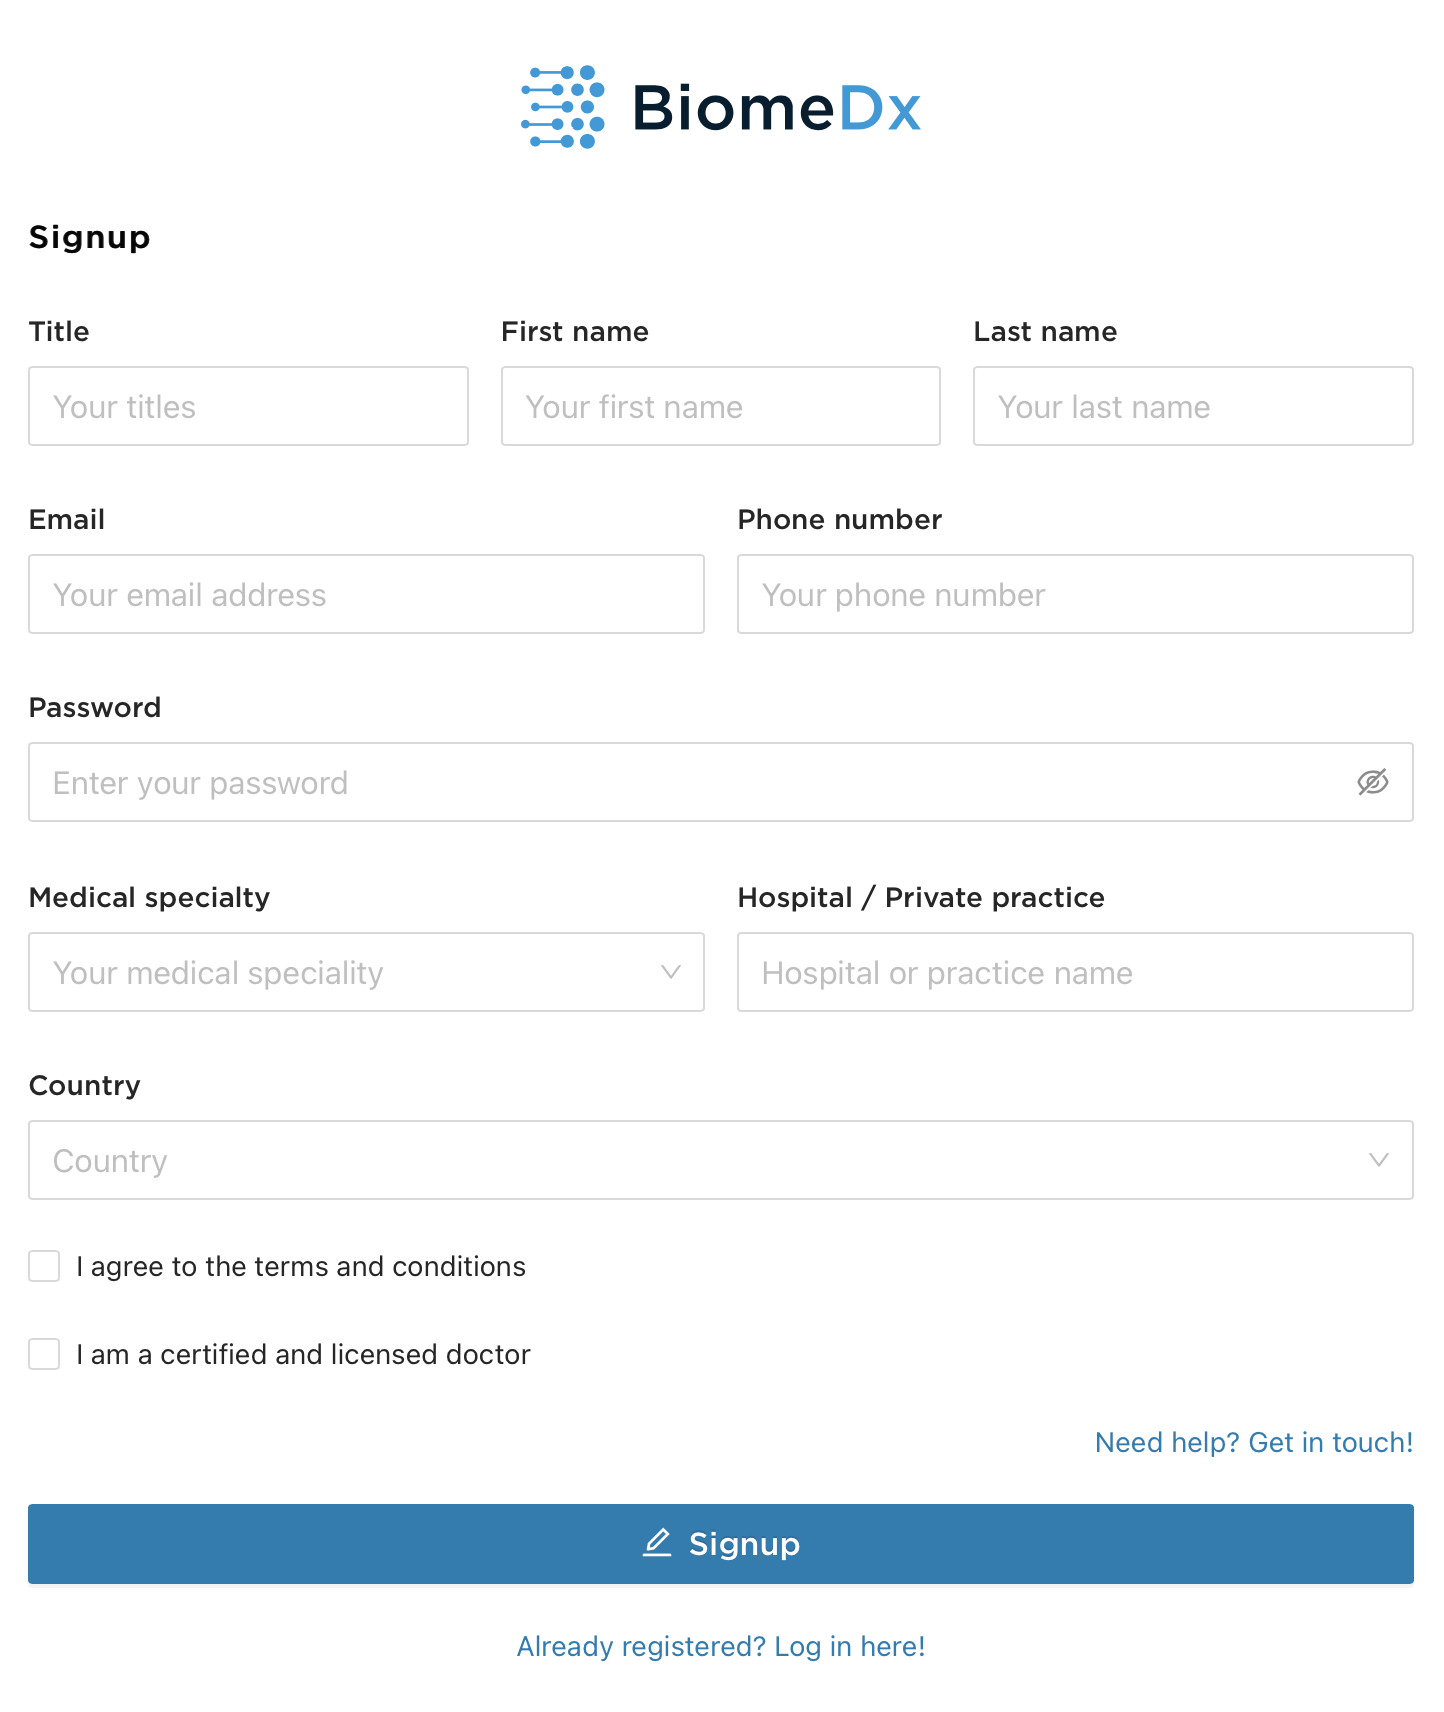Check the terms and conditions checkbox

tap(44, 1266)
